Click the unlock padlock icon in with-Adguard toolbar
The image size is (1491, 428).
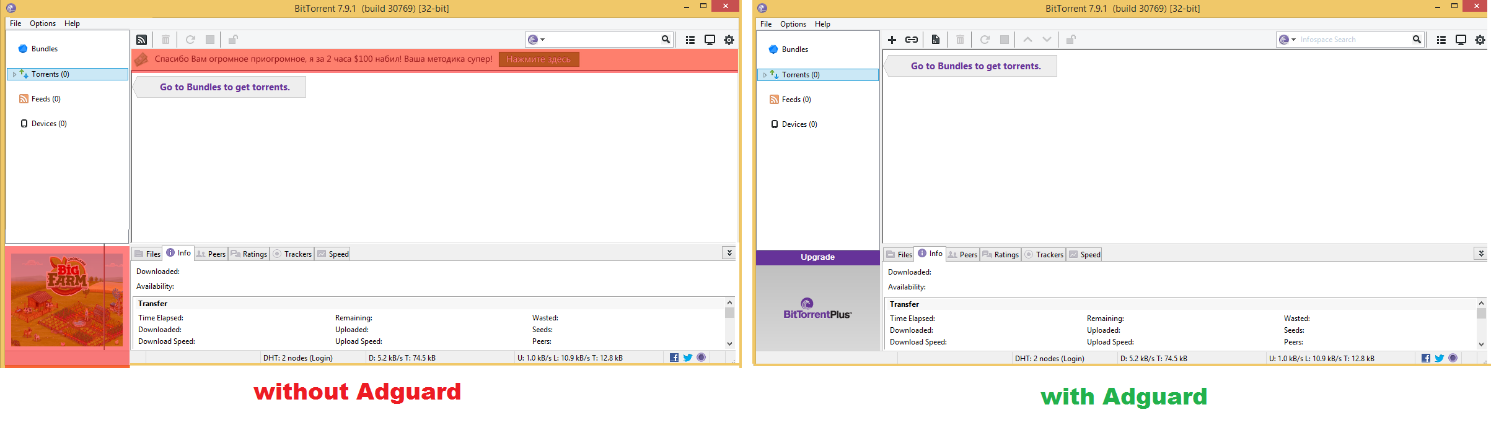click(1071, 40)
